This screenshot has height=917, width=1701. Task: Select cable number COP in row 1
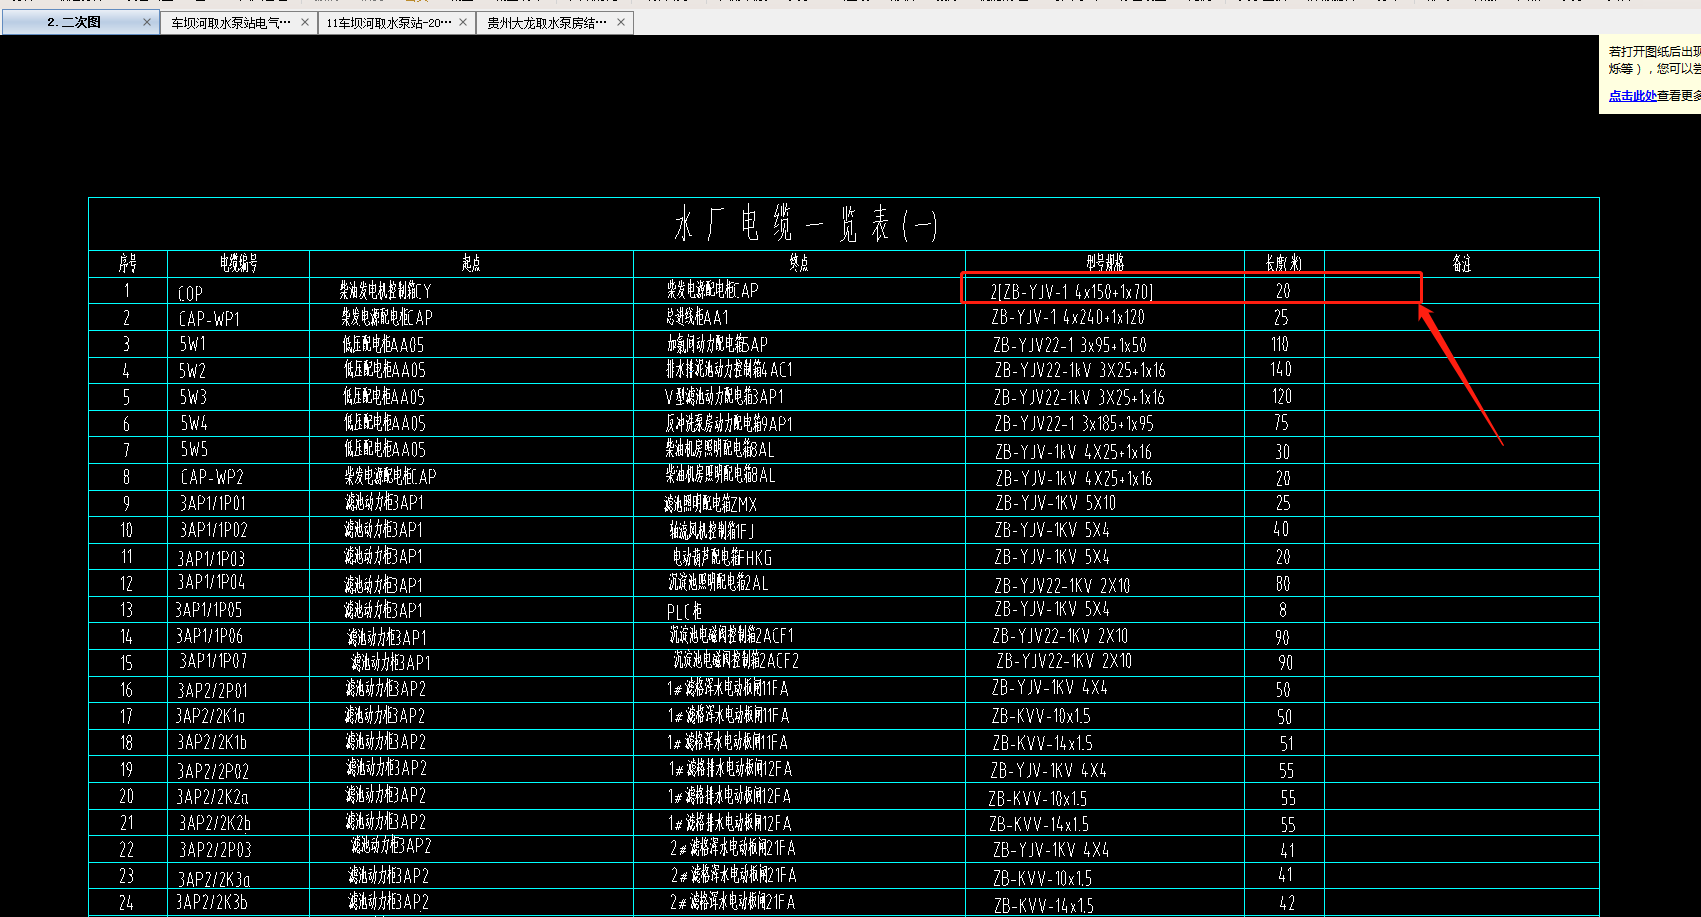(190, 293)
